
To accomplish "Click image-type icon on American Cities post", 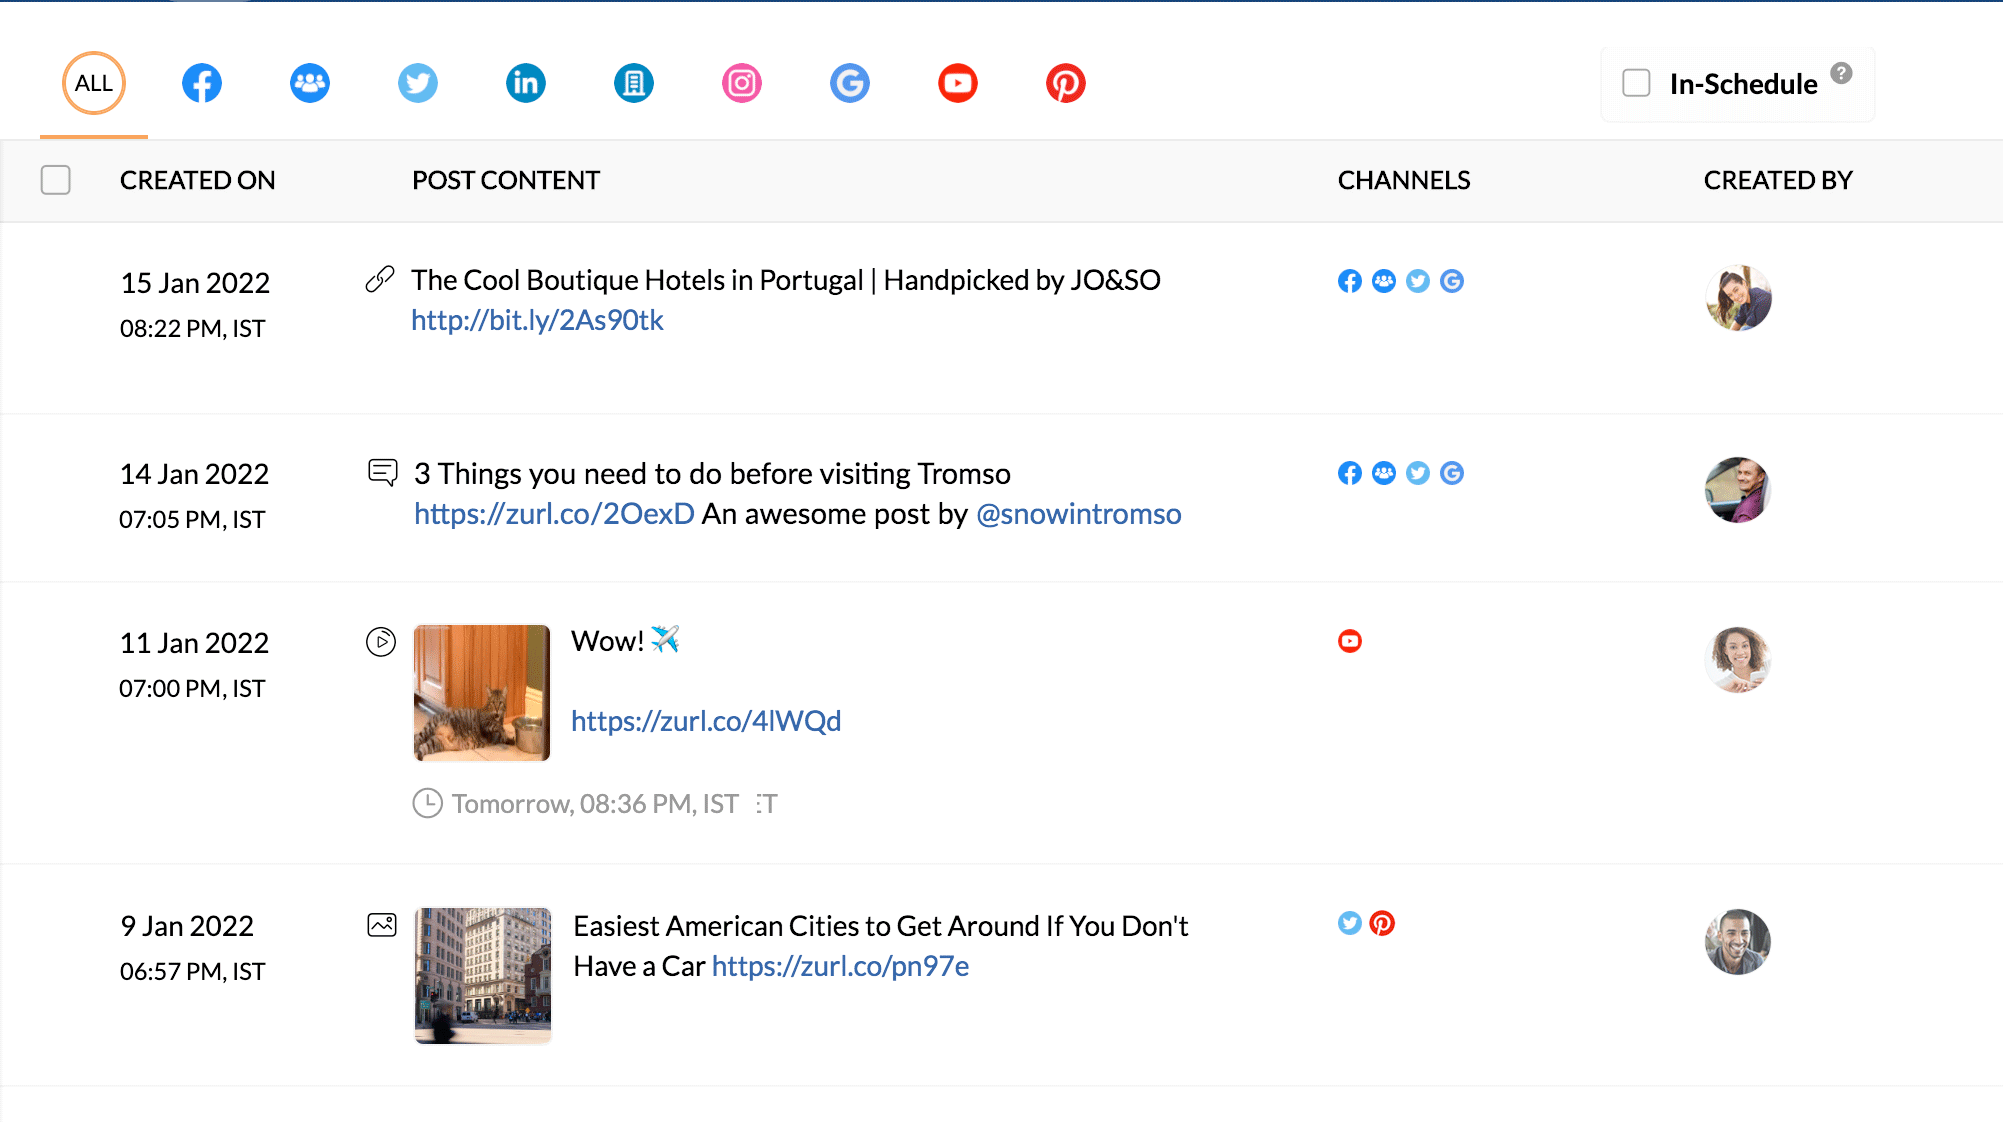I will pyautogui.click(x=382, y=925).
